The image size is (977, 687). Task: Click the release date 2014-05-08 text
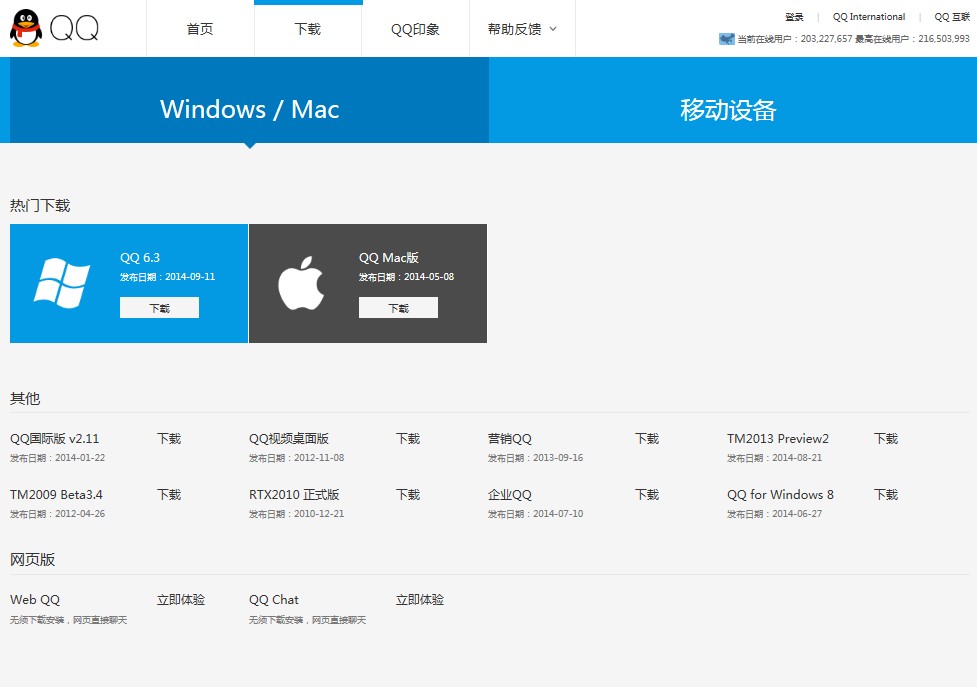(429, 277)
